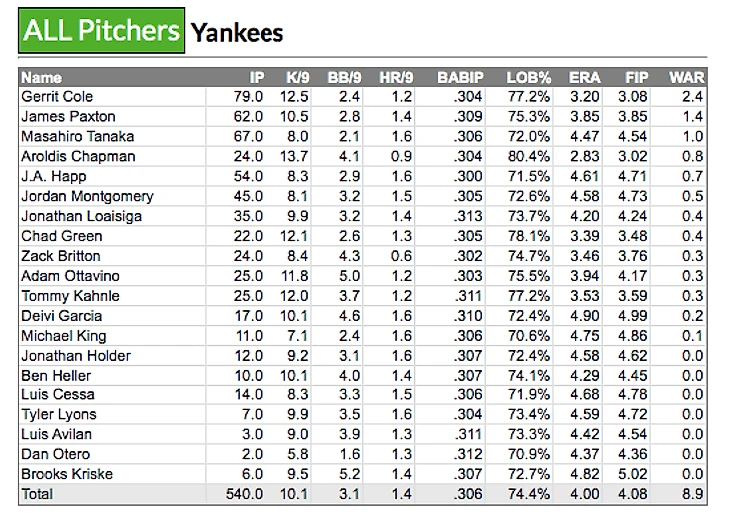Sort by the BABIP column header
The image size is (730, 519).
460,77
